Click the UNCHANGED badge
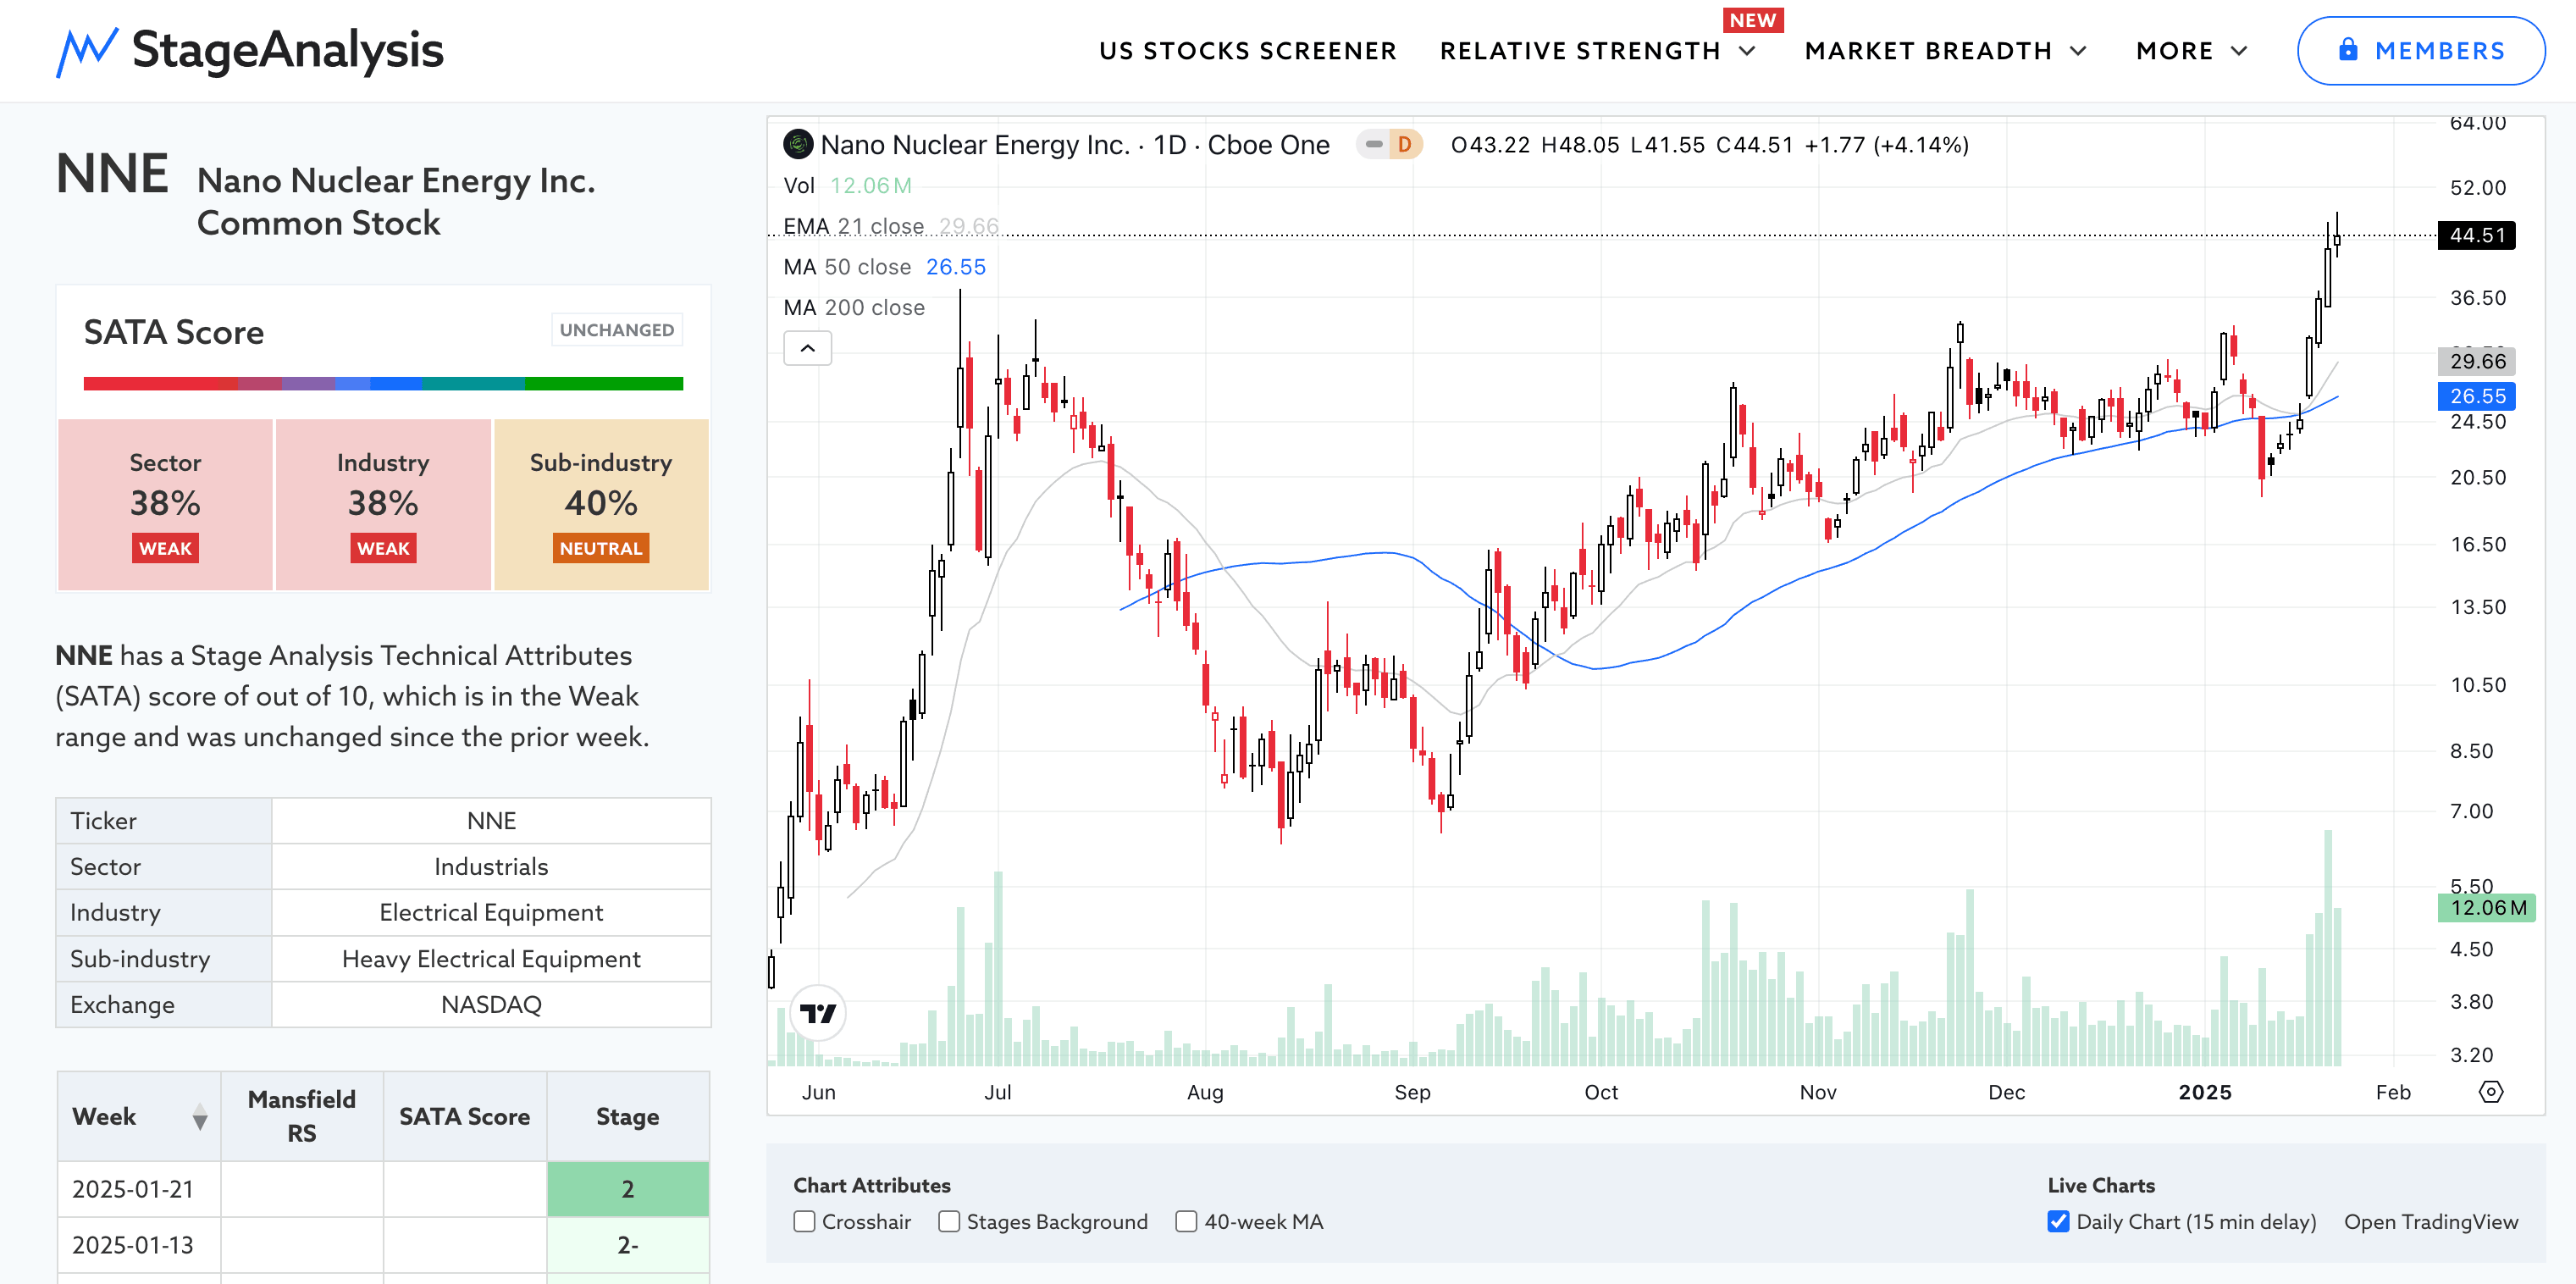The width and height of the screenshot is (2576, 1284). point(617,330)
